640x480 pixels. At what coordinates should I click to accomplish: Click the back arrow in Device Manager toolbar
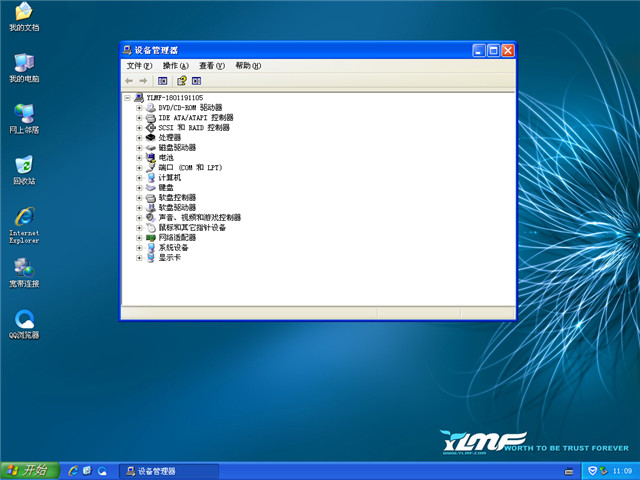pos(129,80)
